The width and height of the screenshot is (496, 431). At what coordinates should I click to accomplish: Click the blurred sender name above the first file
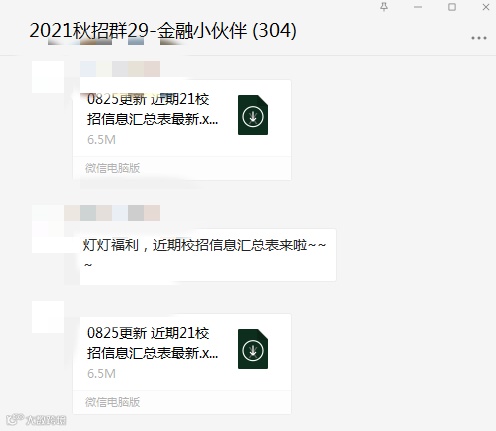120,69
